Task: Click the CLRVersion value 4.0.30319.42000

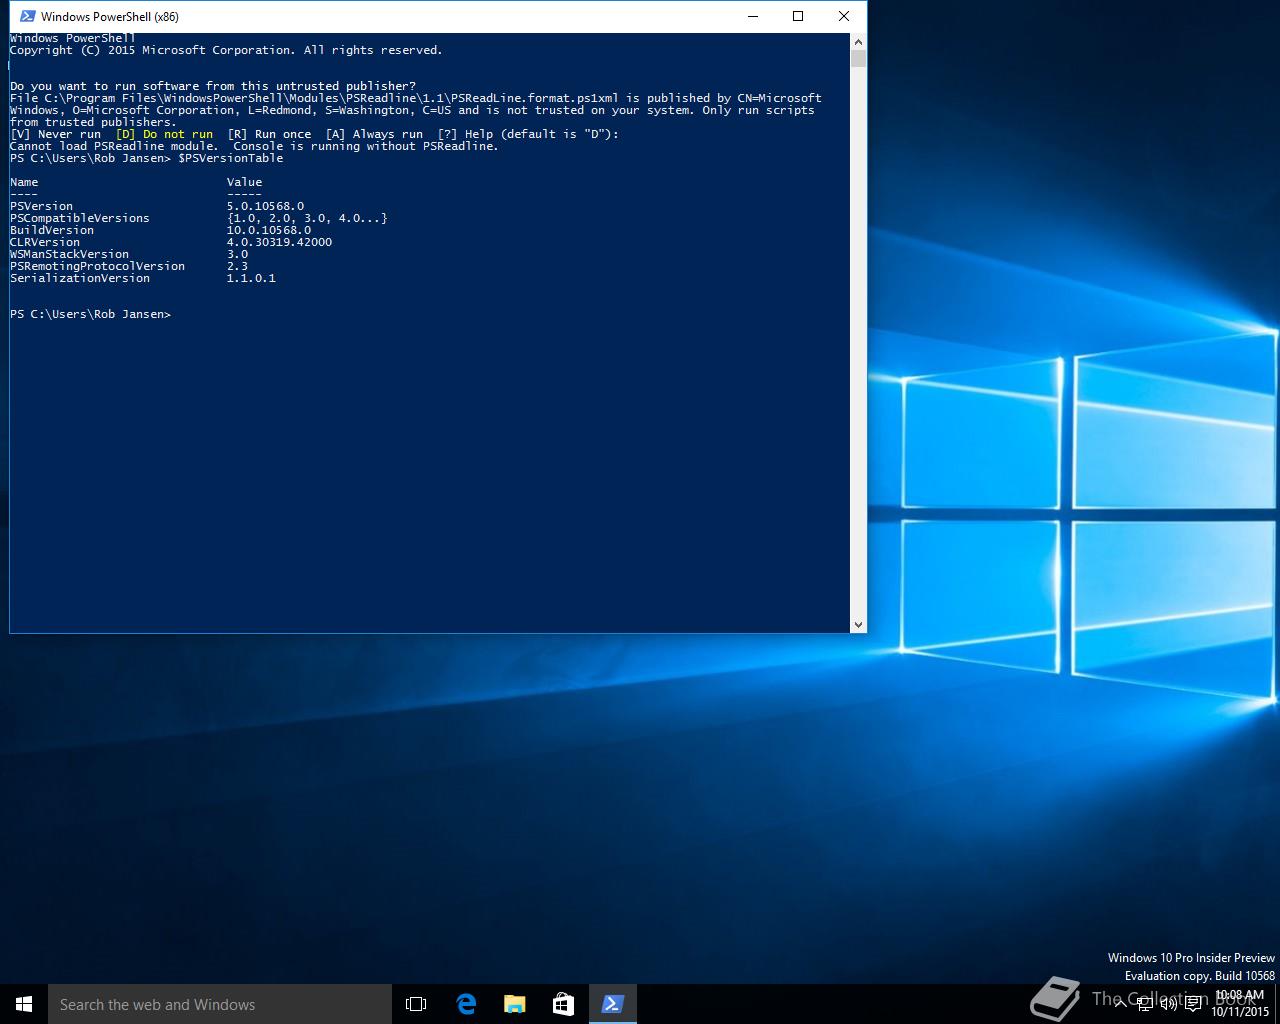Action: [279, 242]
